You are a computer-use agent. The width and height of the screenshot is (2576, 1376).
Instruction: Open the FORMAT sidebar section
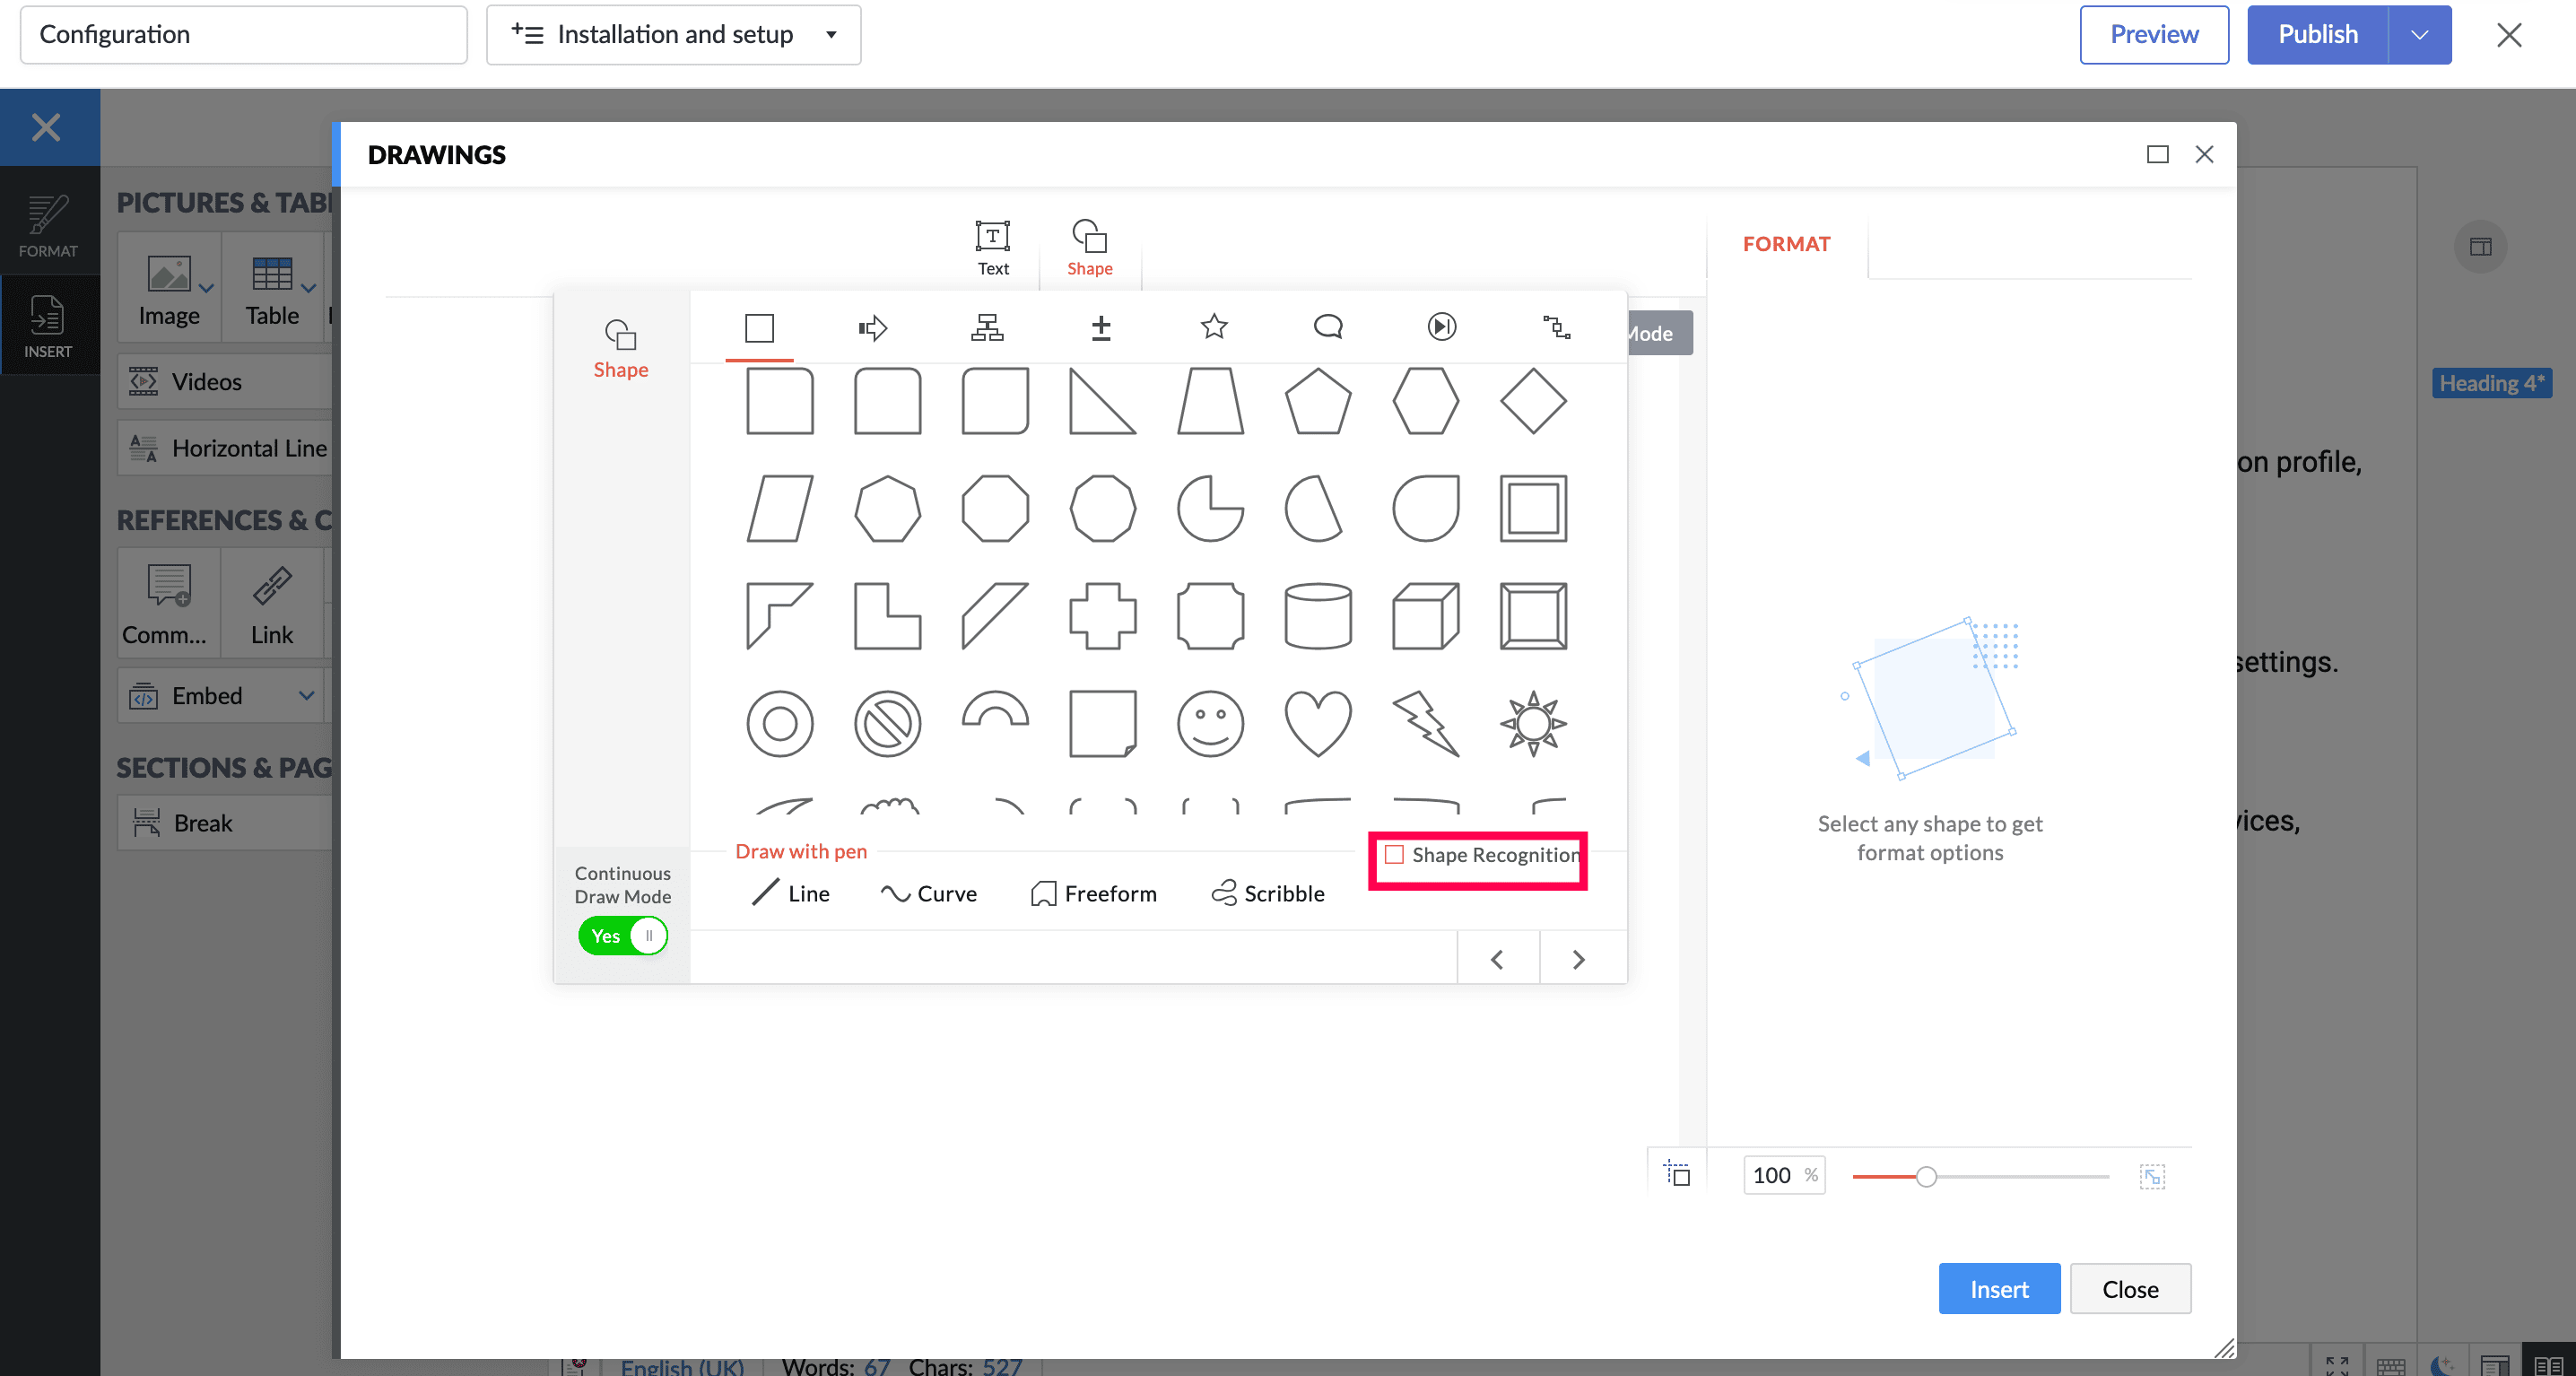[48, 225]
